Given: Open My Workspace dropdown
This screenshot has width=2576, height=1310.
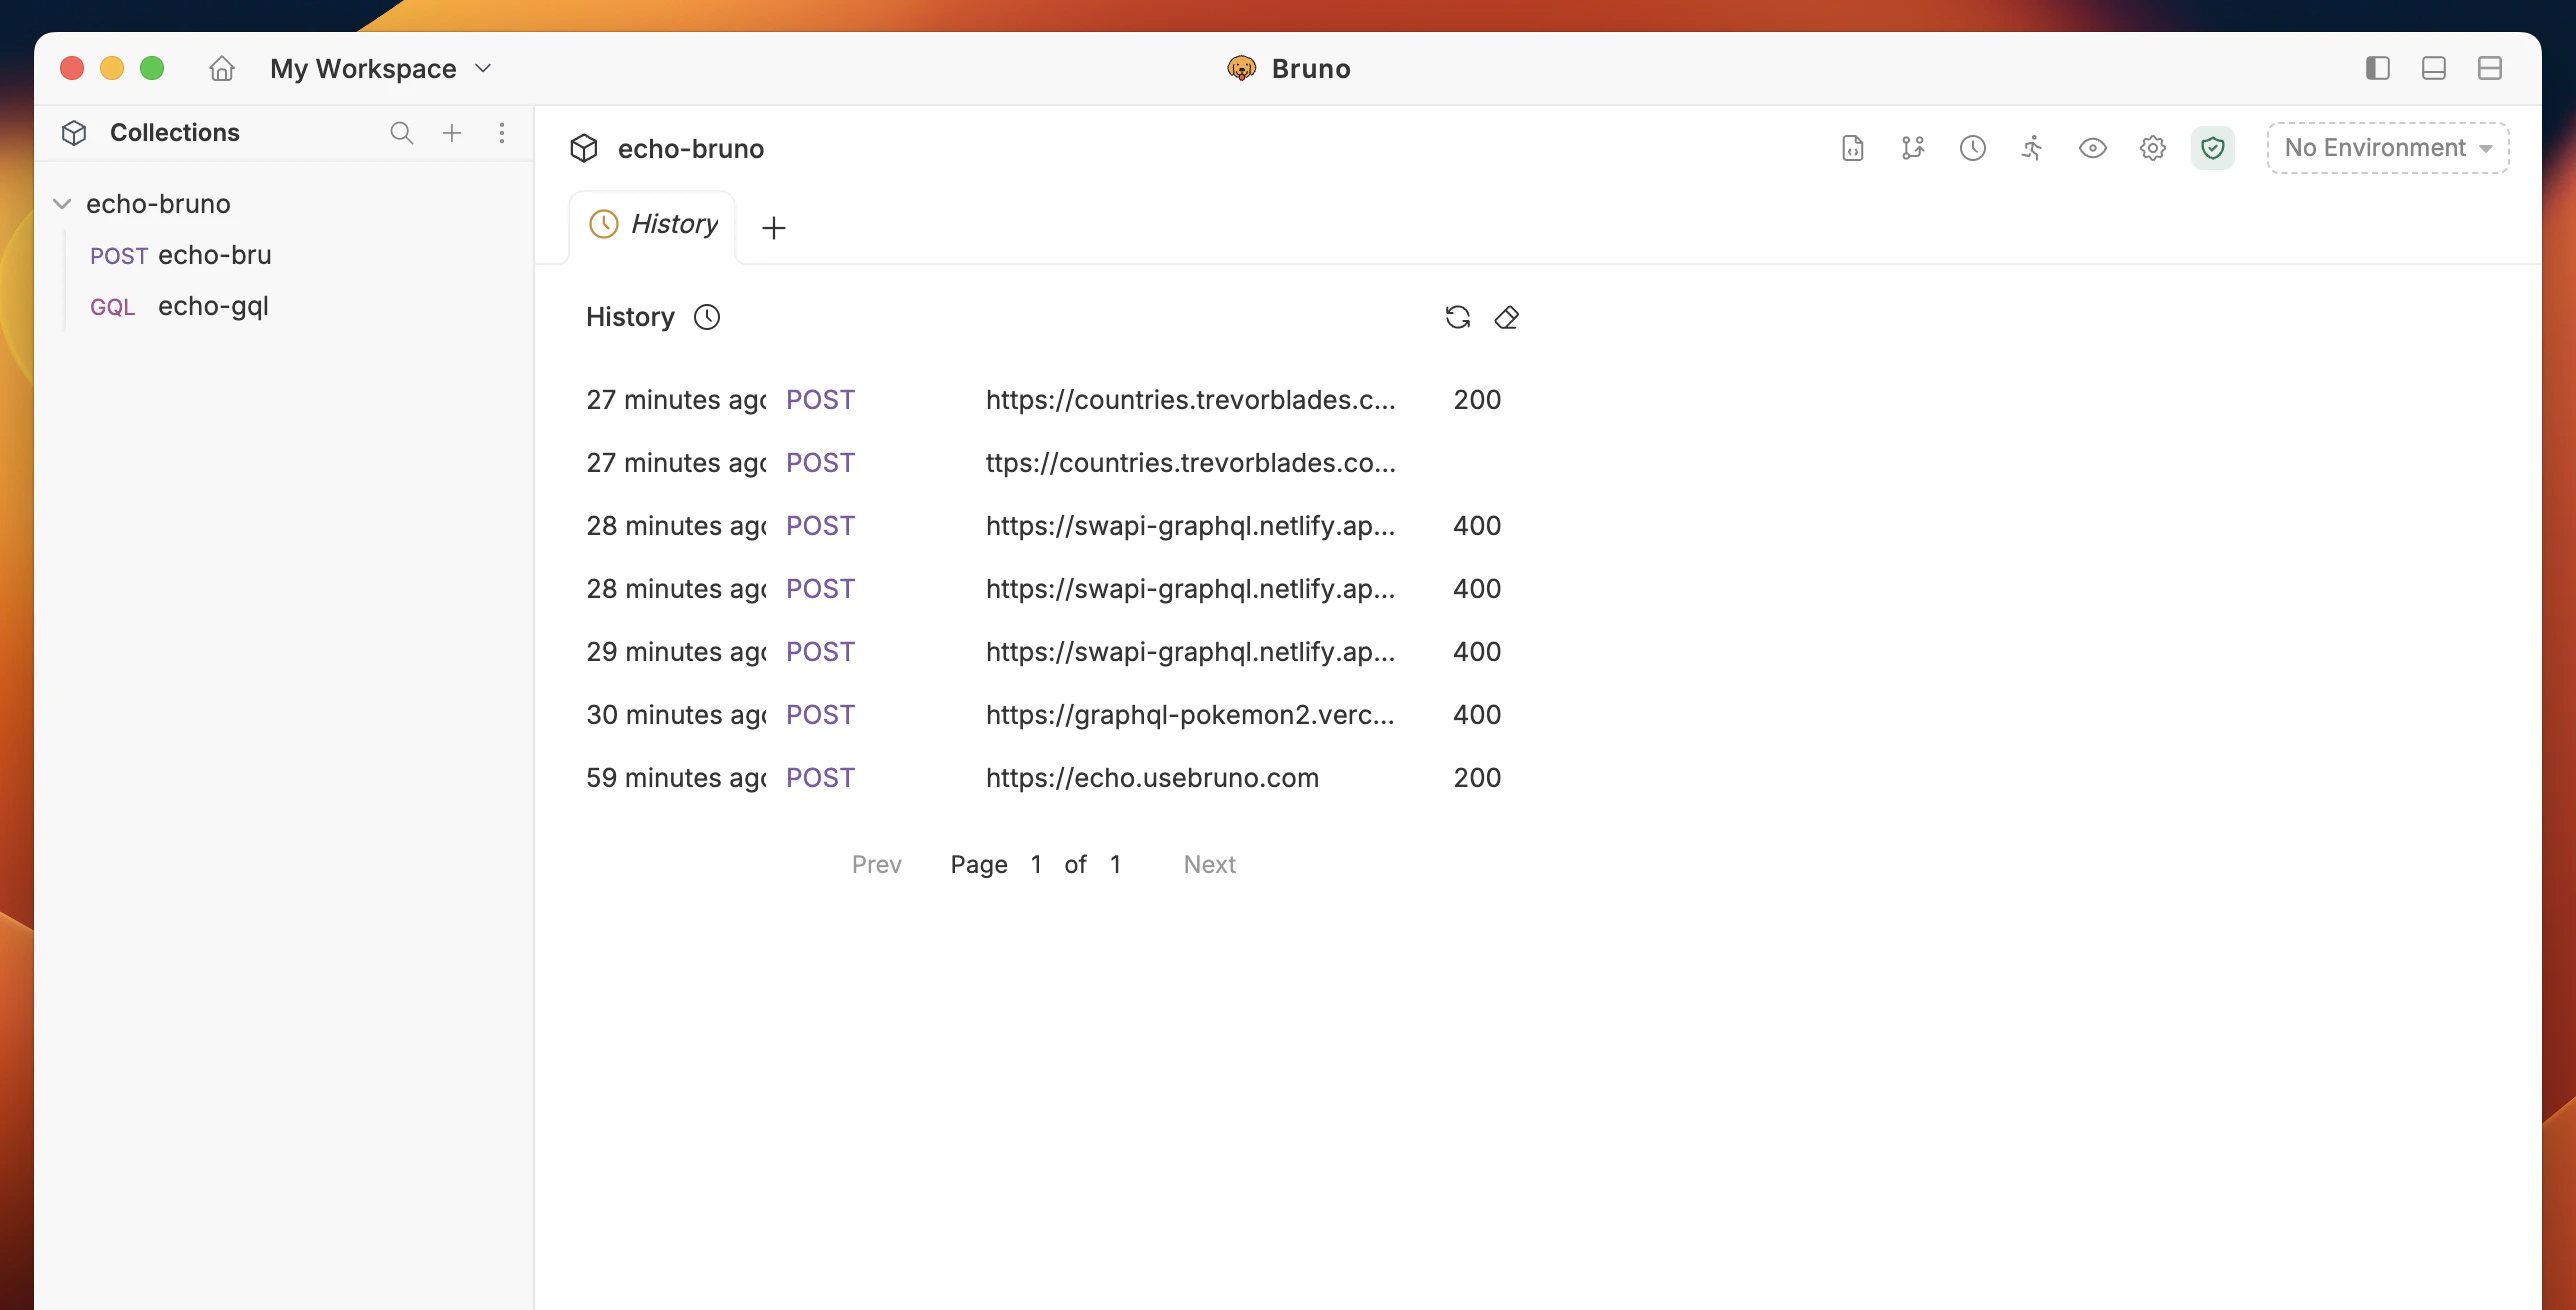Looking at the screenshot, I should [x=380, y=68].
